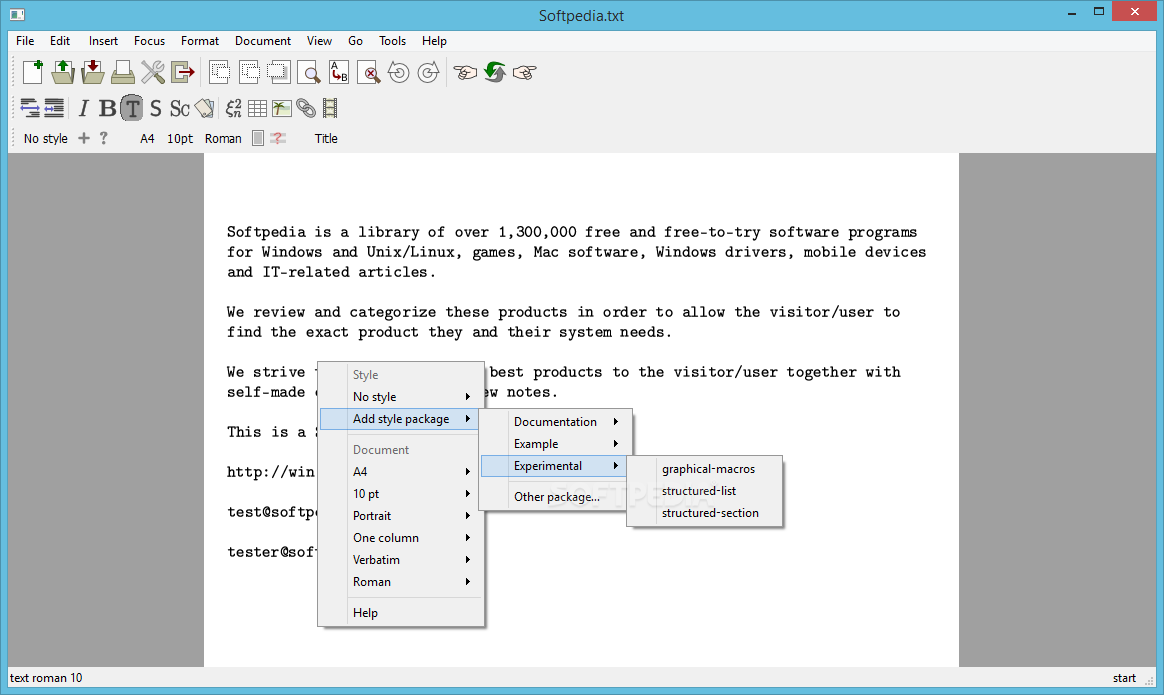Open the Insert menu

[x=103, y=41]
